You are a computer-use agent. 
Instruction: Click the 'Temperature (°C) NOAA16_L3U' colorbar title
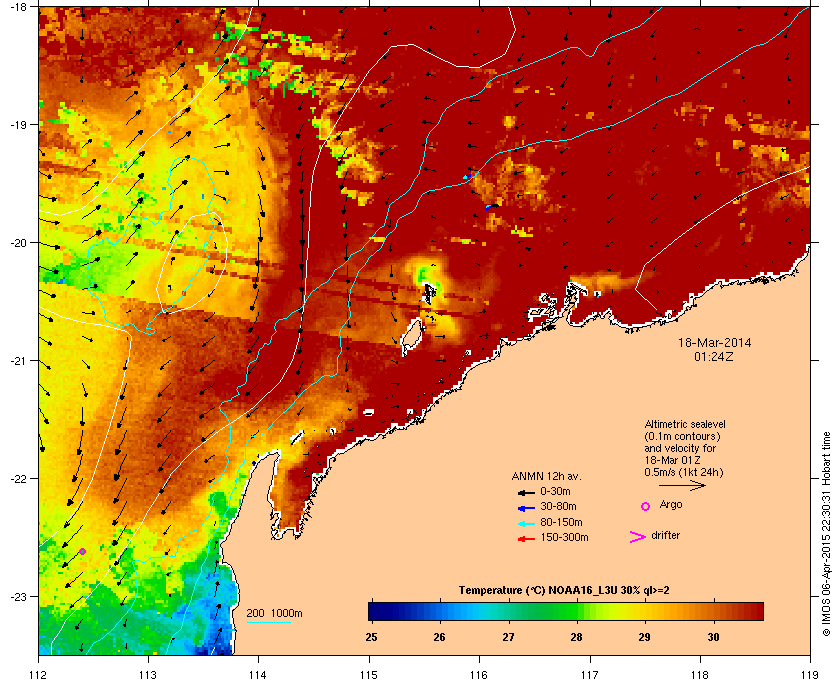click(x=564, y=591)
